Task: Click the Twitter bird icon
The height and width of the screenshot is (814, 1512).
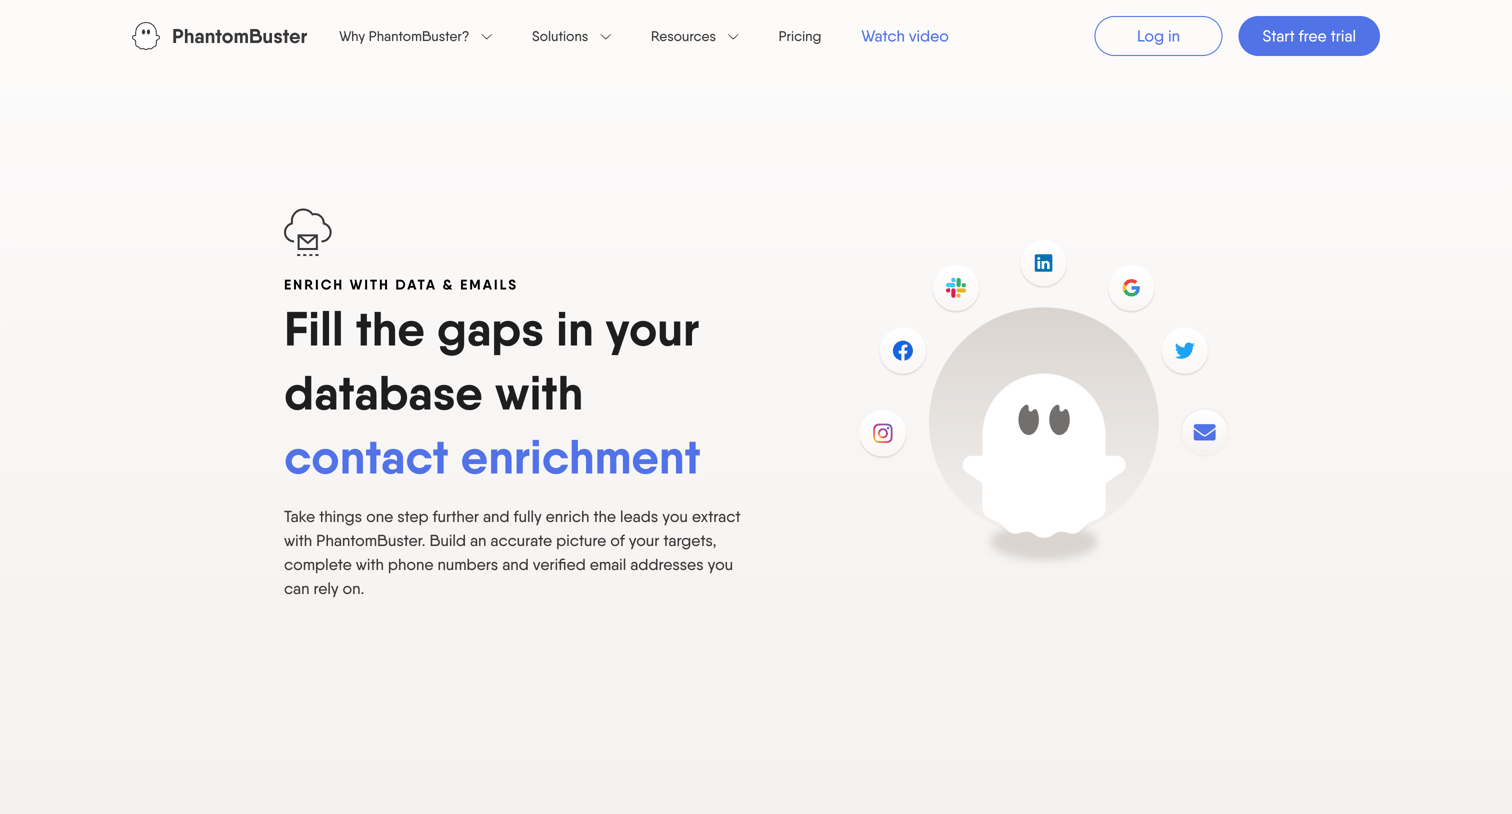Action: (x=1185, y=351)
